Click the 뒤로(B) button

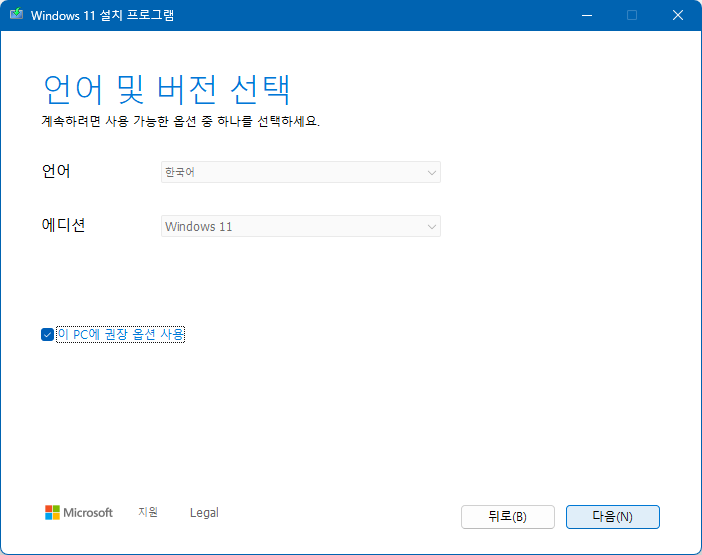click(x=508, y=517)
